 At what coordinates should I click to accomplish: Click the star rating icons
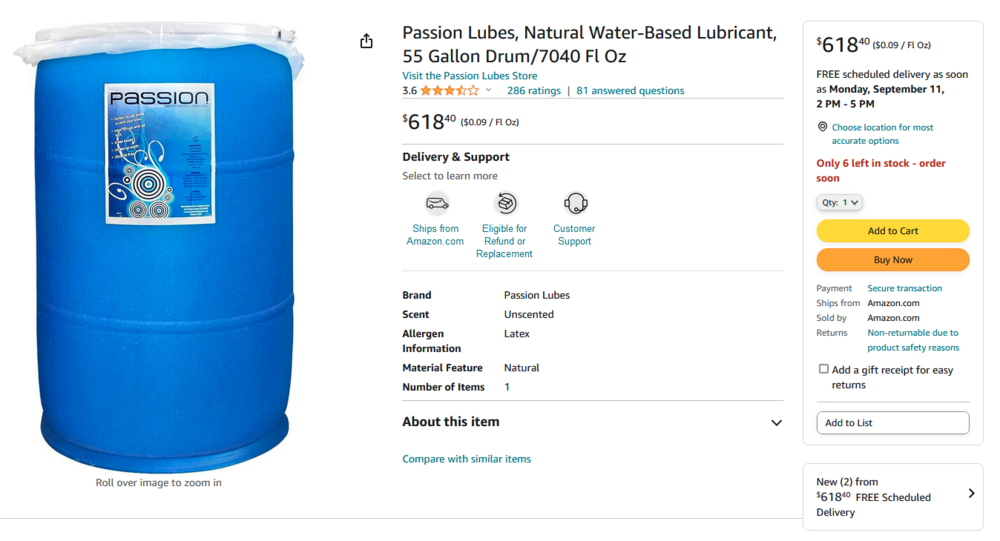point(449,91)
